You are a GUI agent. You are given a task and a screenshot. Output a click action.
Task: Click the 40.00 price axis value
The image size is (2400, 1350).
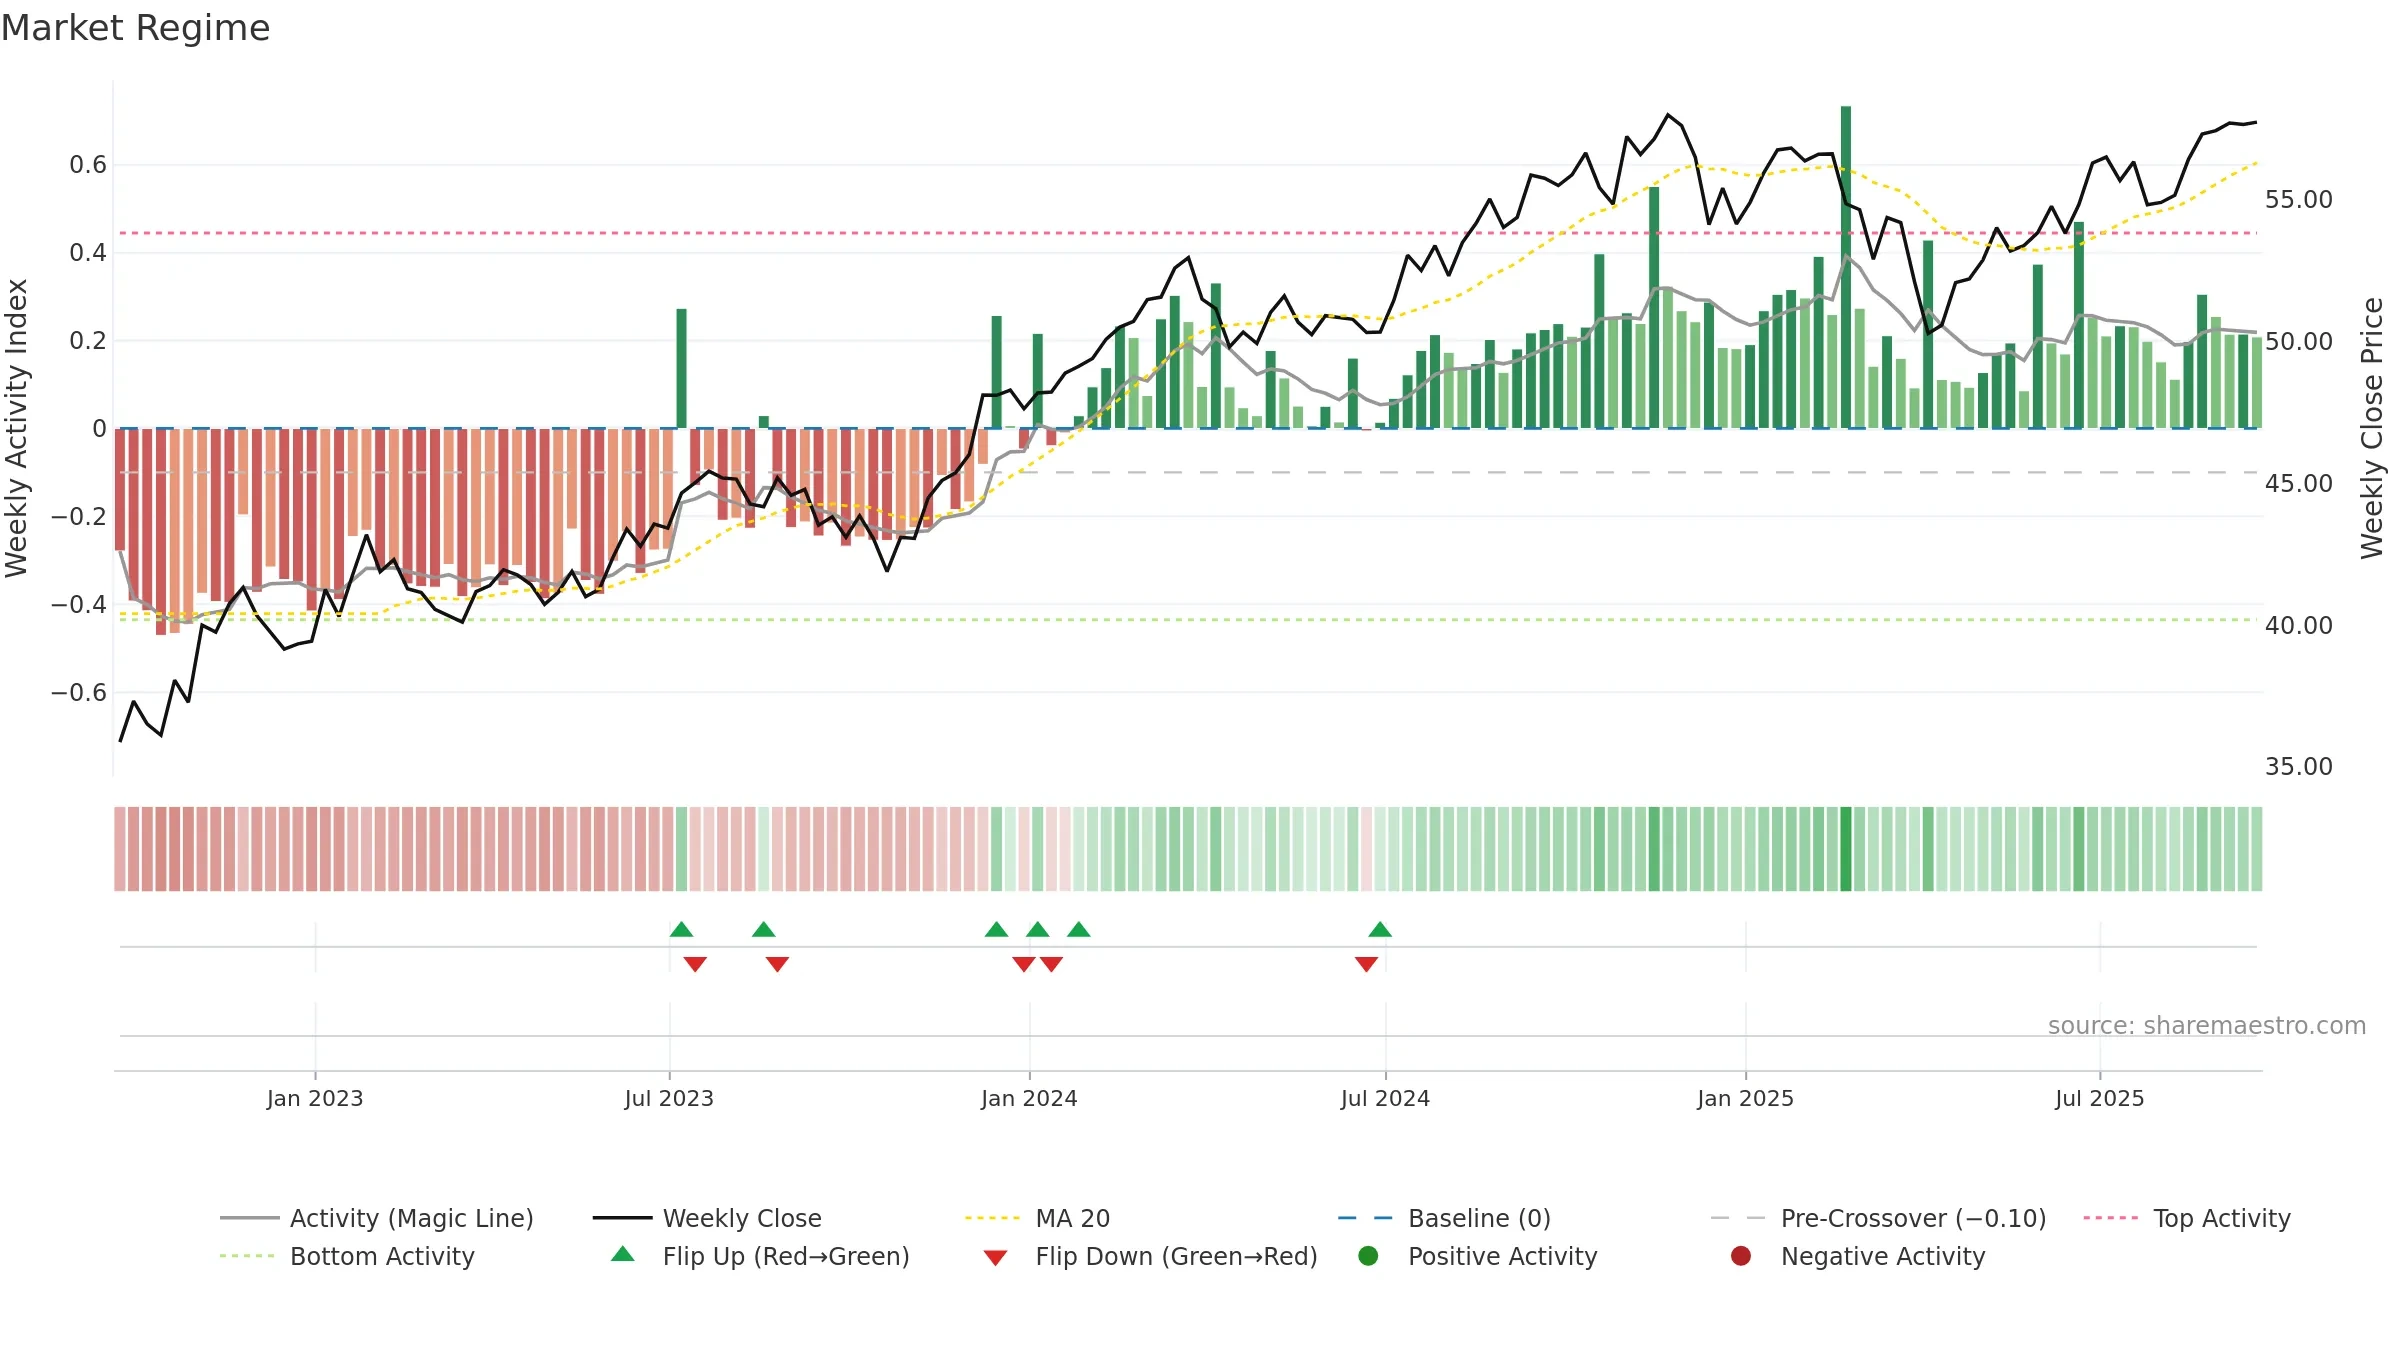2298,626
